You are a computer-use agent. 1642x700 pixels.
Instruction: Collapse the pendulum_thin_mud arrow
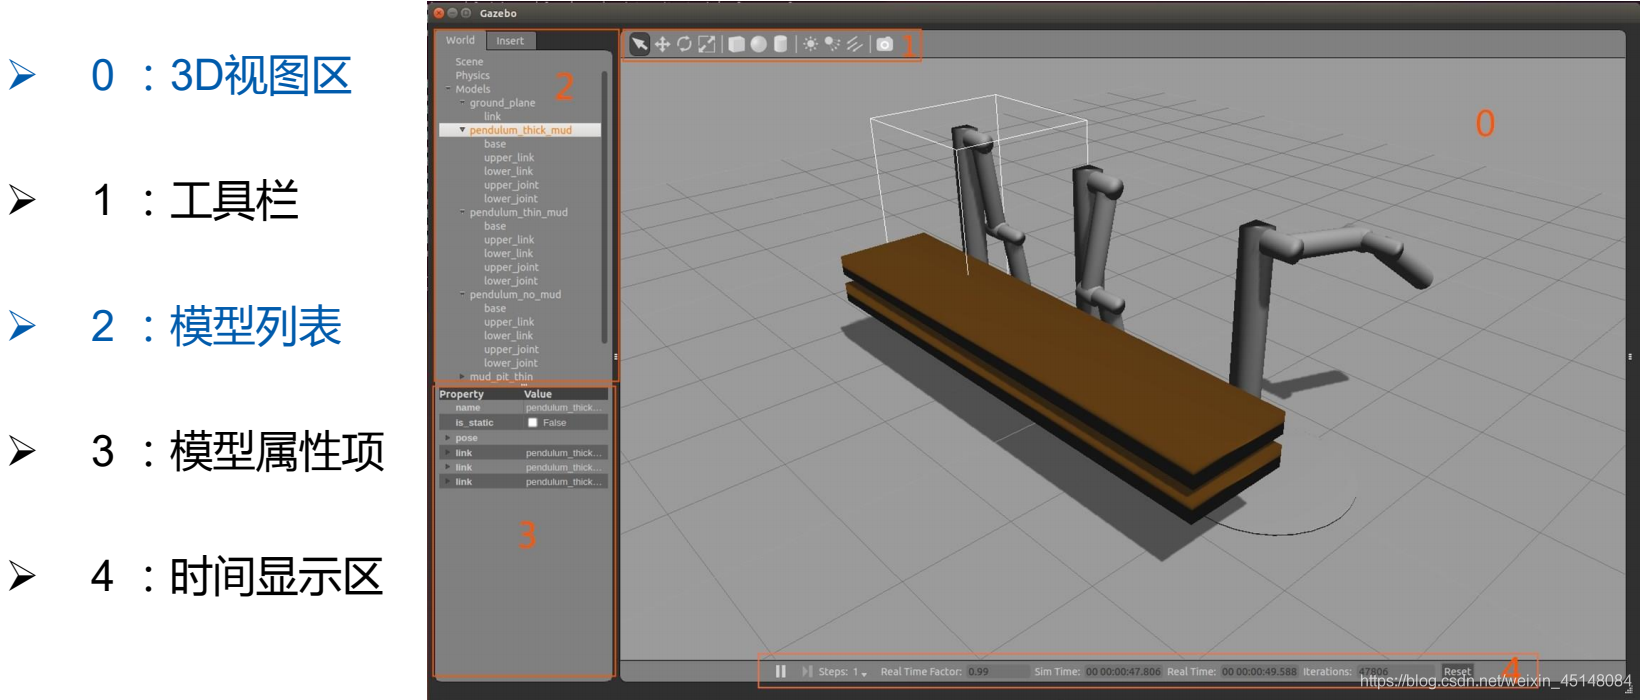point(462,212)
